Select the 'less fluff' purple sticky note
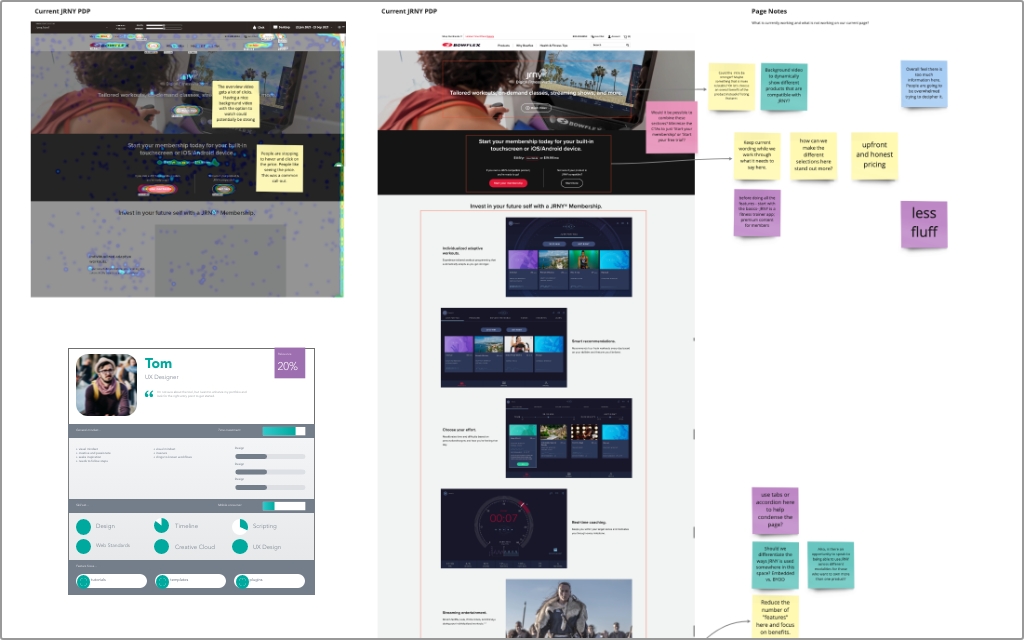 [923, 224]
